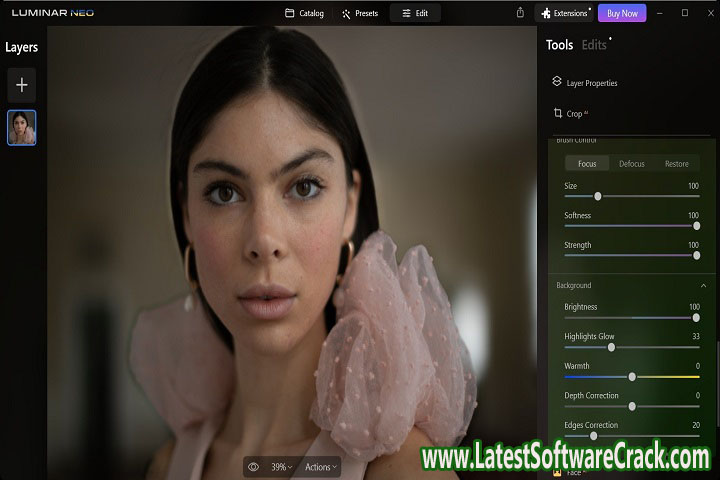
Task: Open the Actions dropdown menu
Action: [321, 467]
